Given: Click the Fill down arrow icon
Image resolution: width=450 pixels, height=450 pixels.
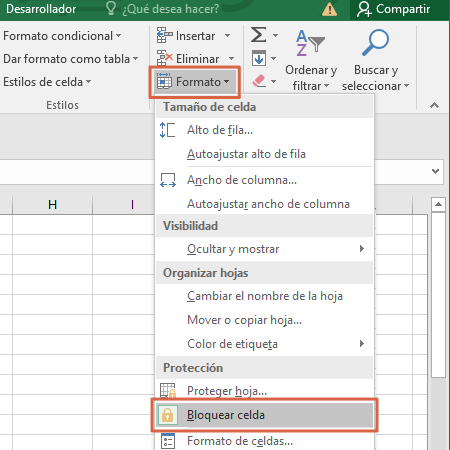Looking at the screenshot, I should click(259, 58).
